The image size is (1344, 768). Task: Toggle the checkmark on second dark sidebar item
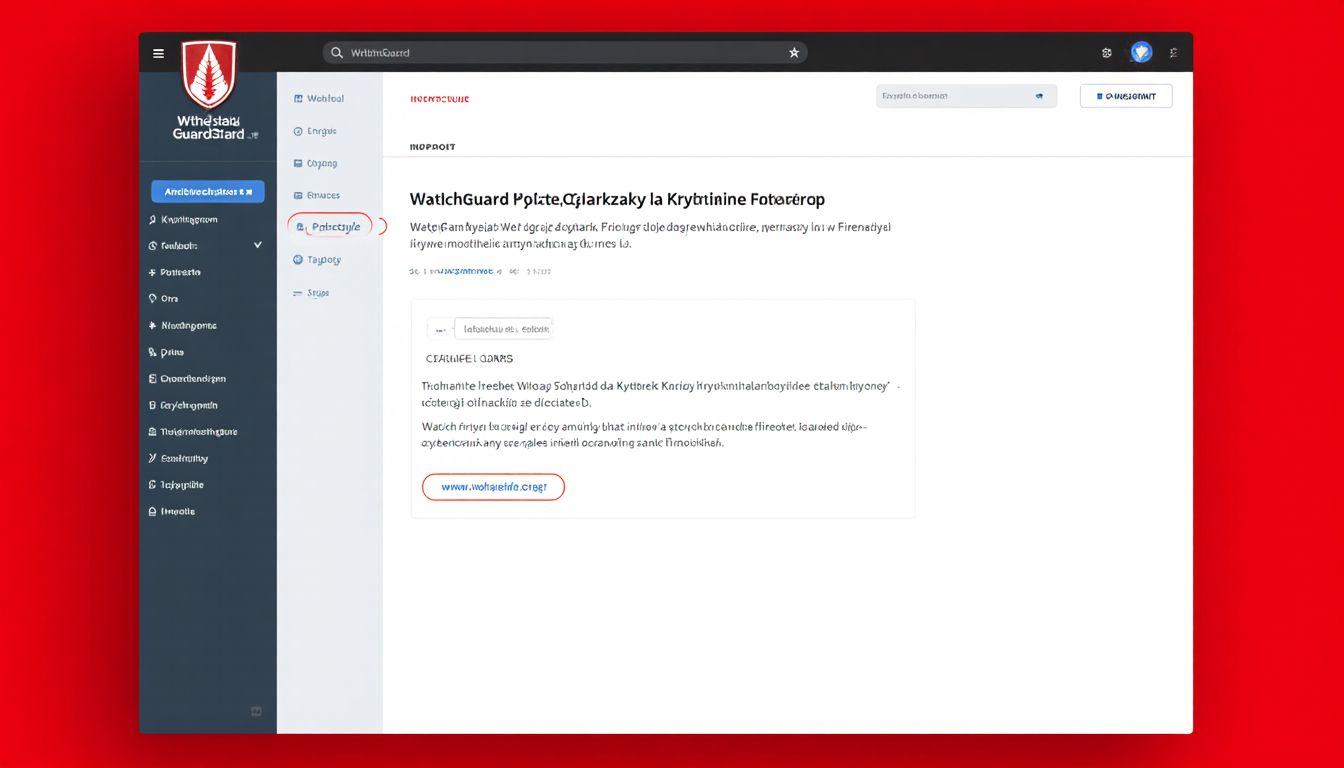pos(258,245)
